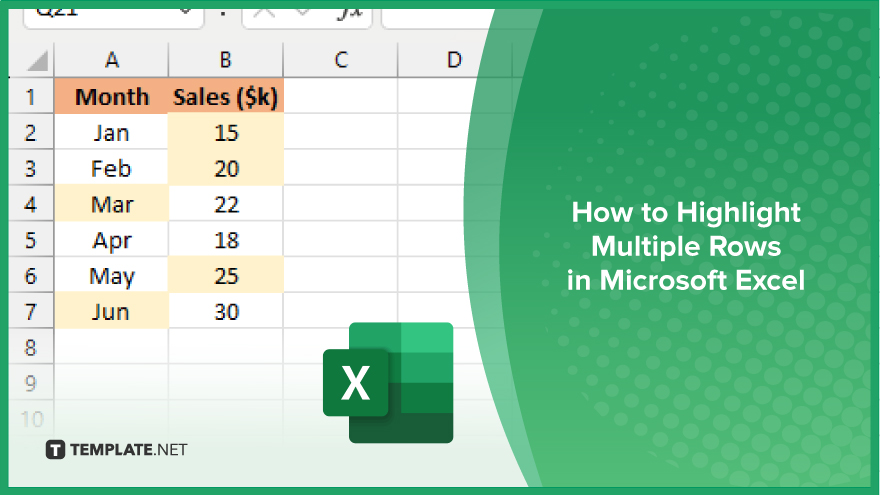The image size is (880, 495).
Task: Click the cell containing 15
Action: [226, 132]
